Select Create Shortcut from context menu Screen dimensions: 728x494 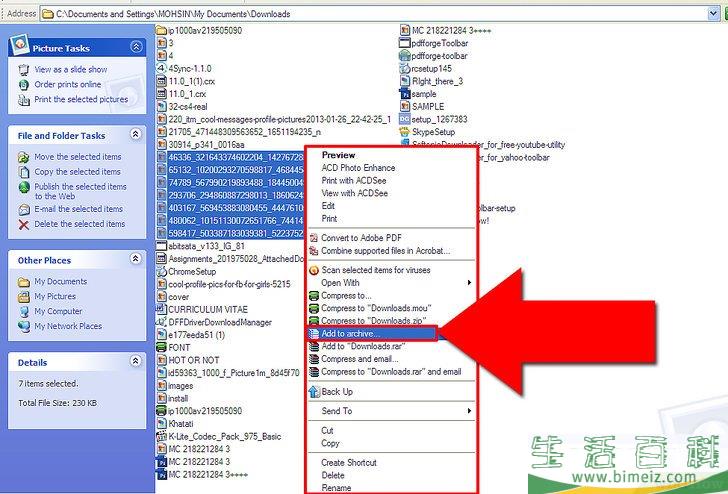point(349,462)
